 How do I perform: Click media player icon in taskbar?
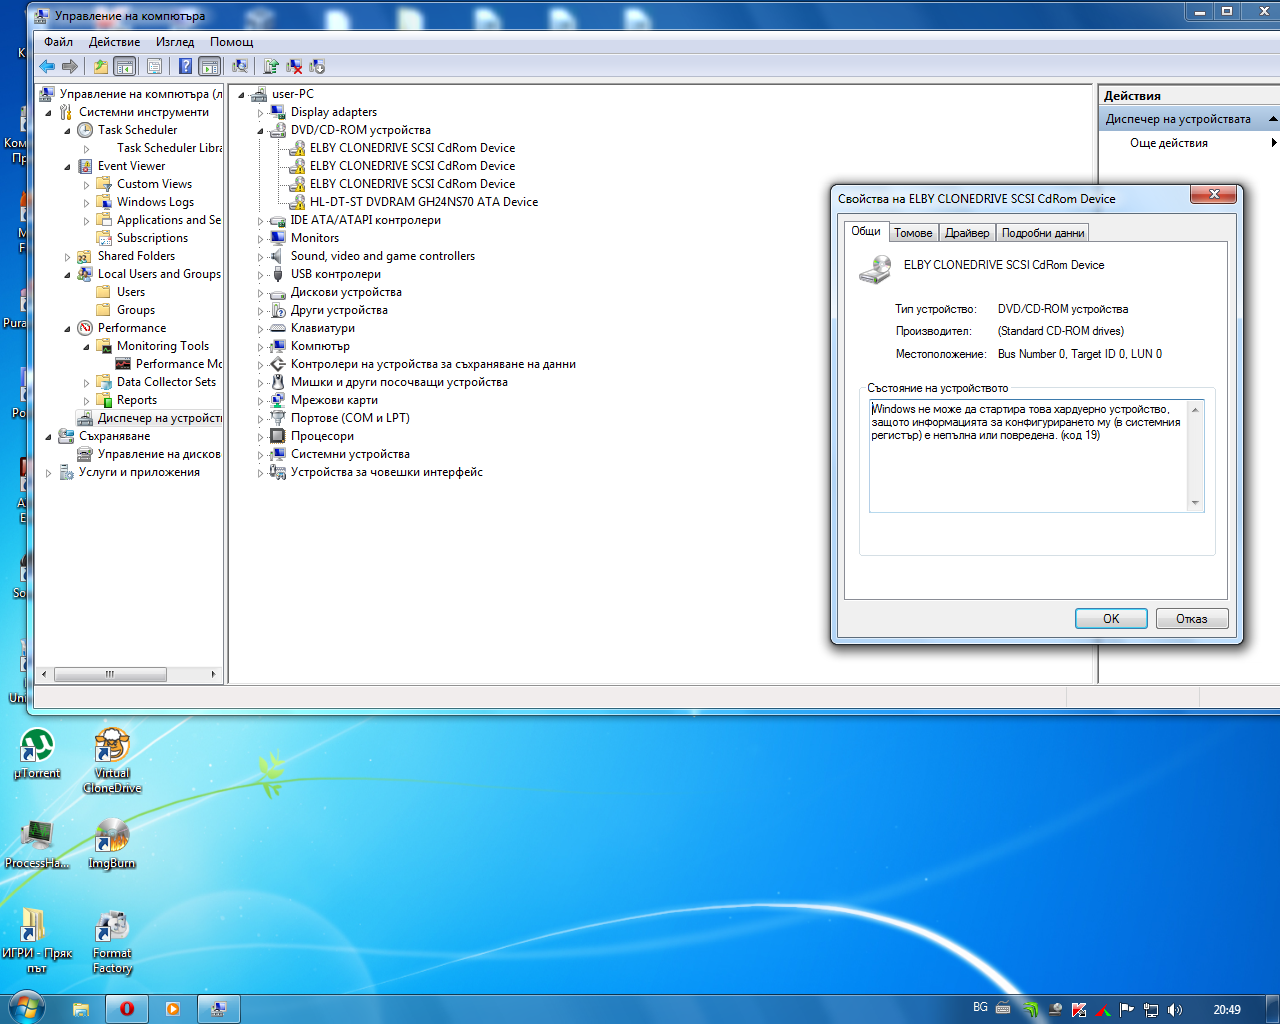(173, 1009)
